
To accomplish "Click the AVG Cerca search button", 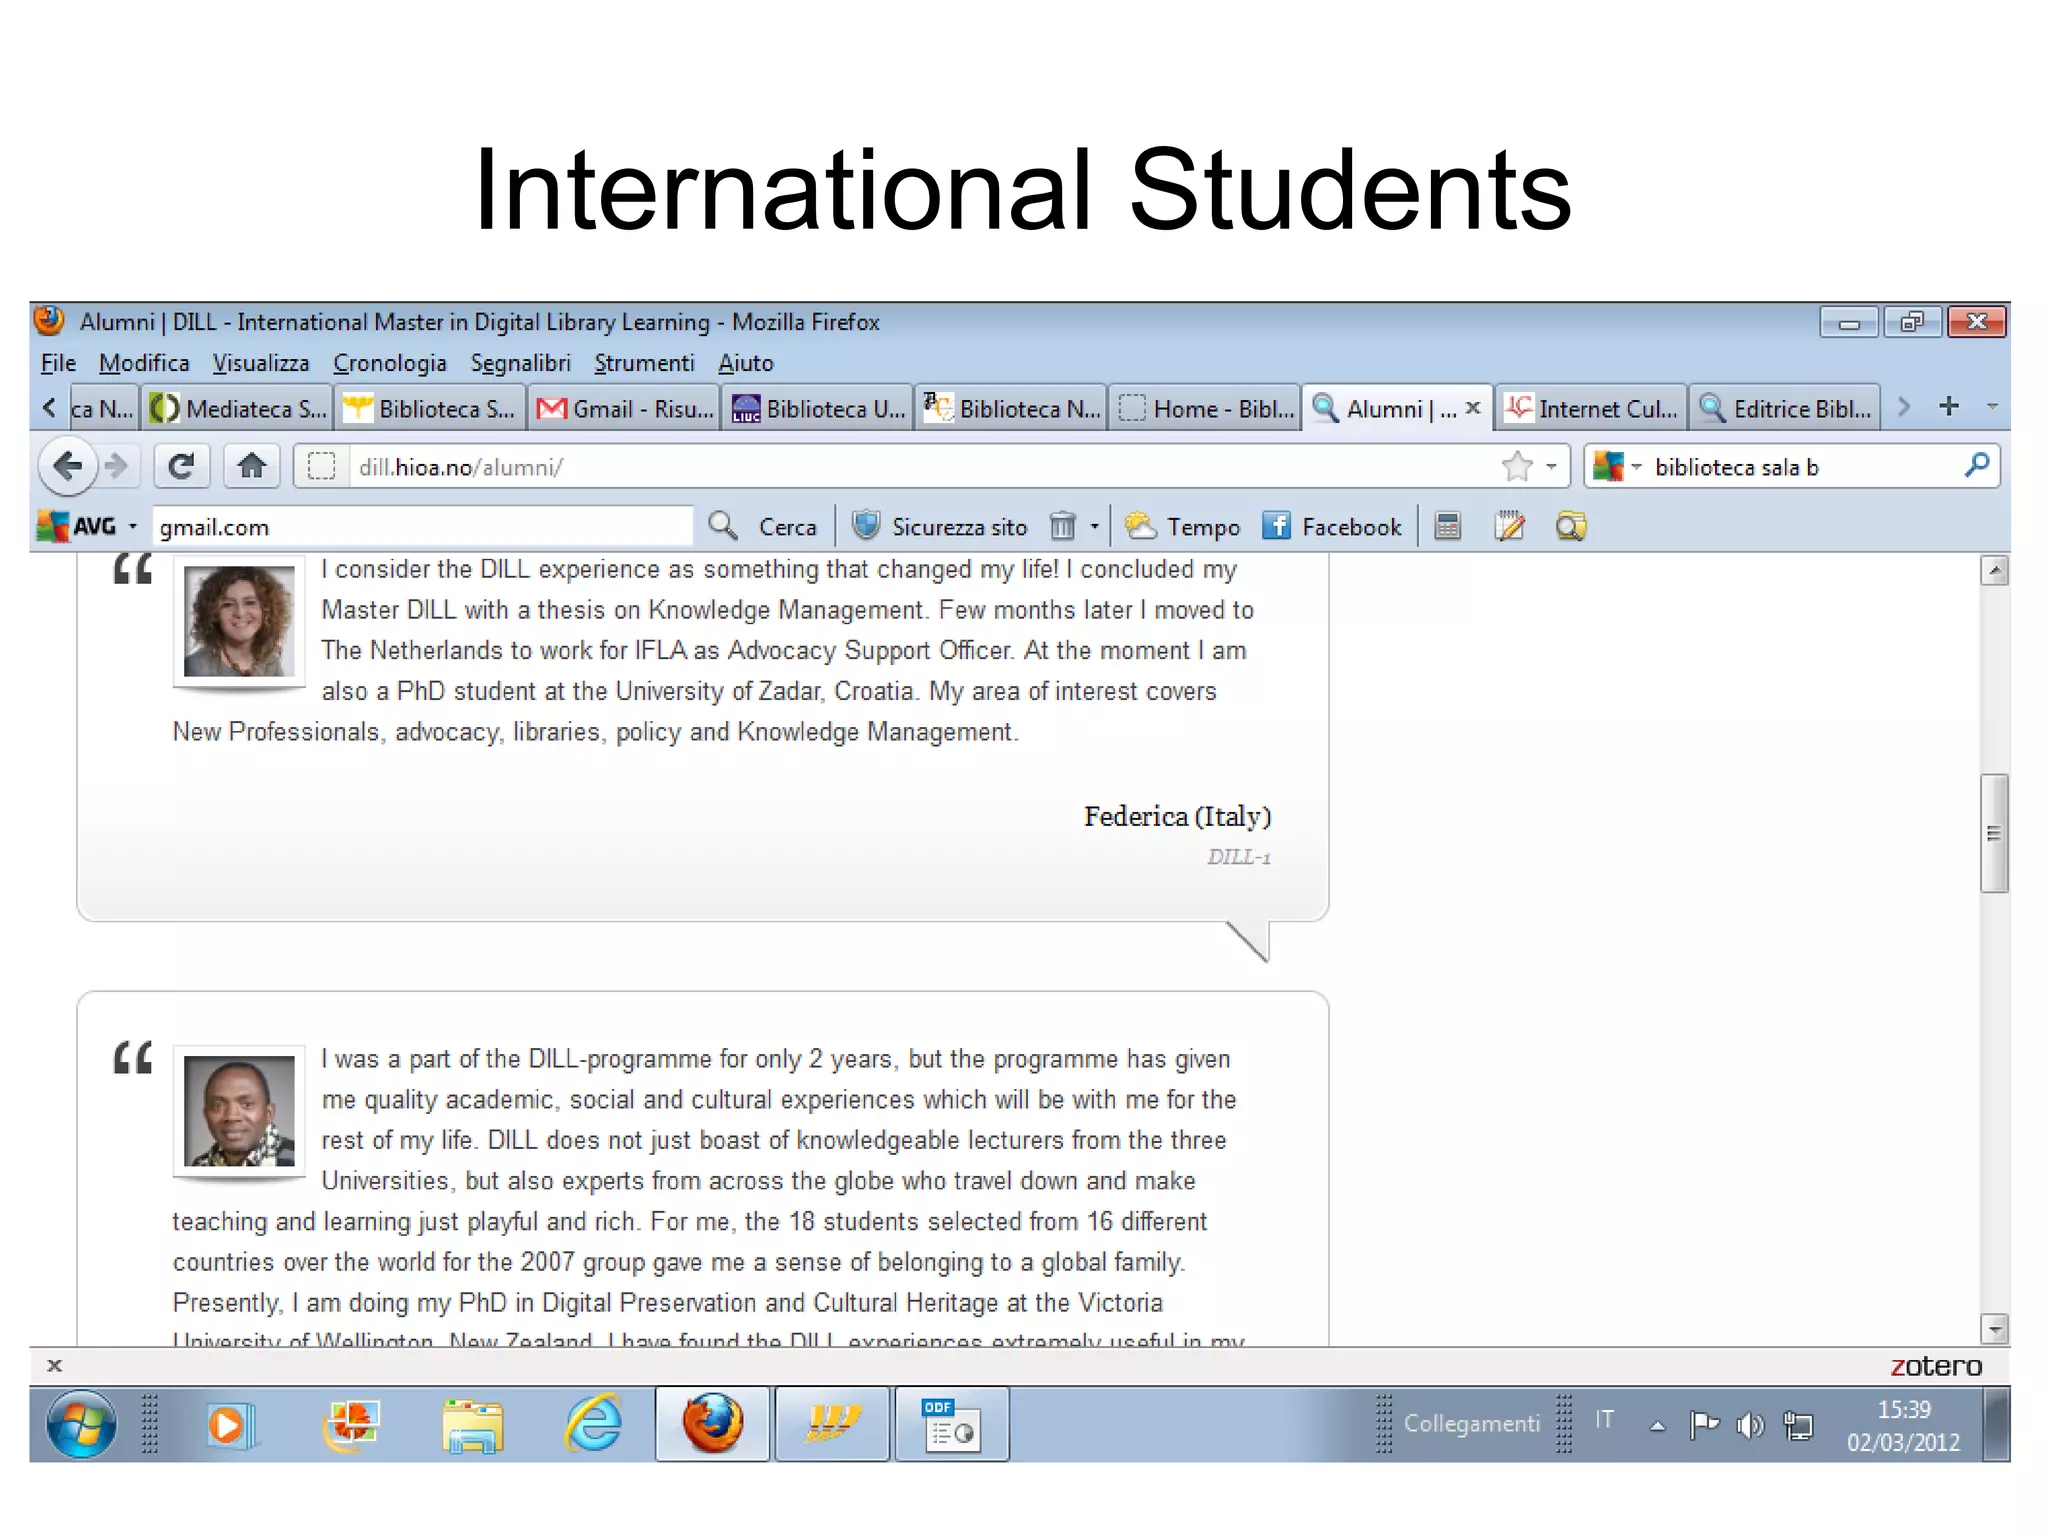I will coord(763,527).
